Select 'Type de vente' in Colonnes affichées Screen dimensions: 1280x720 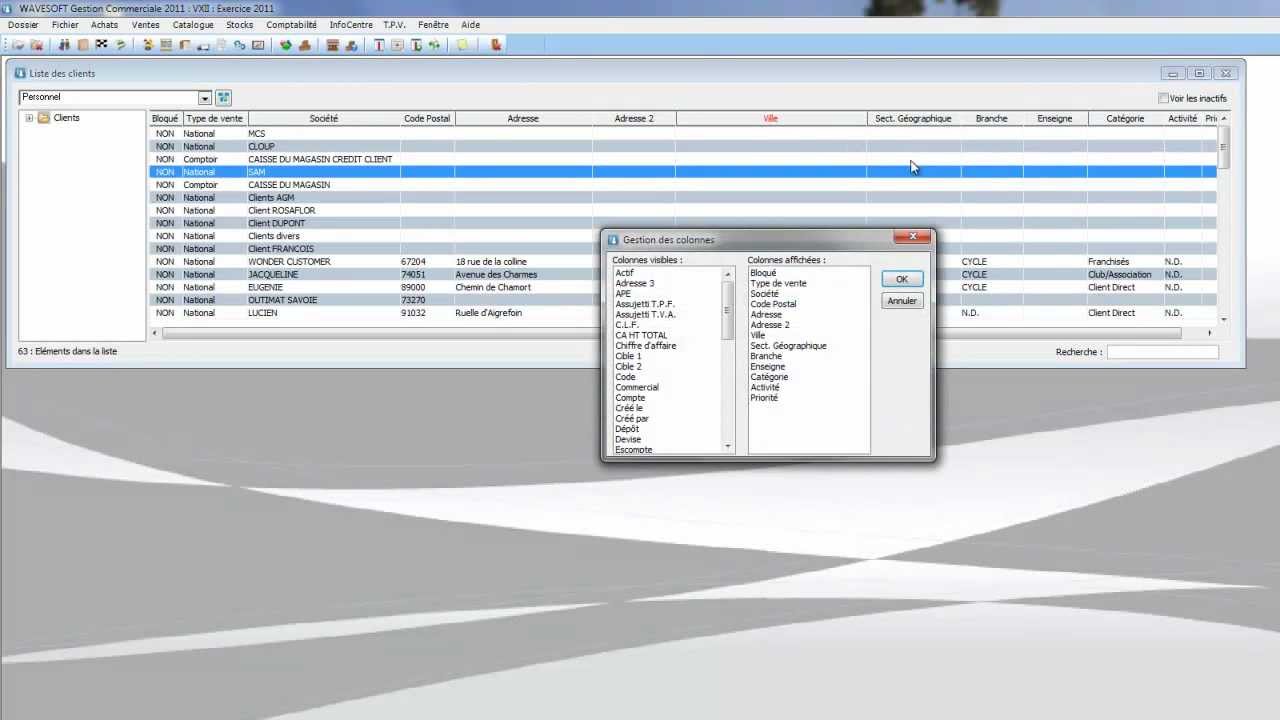point(778,283)
